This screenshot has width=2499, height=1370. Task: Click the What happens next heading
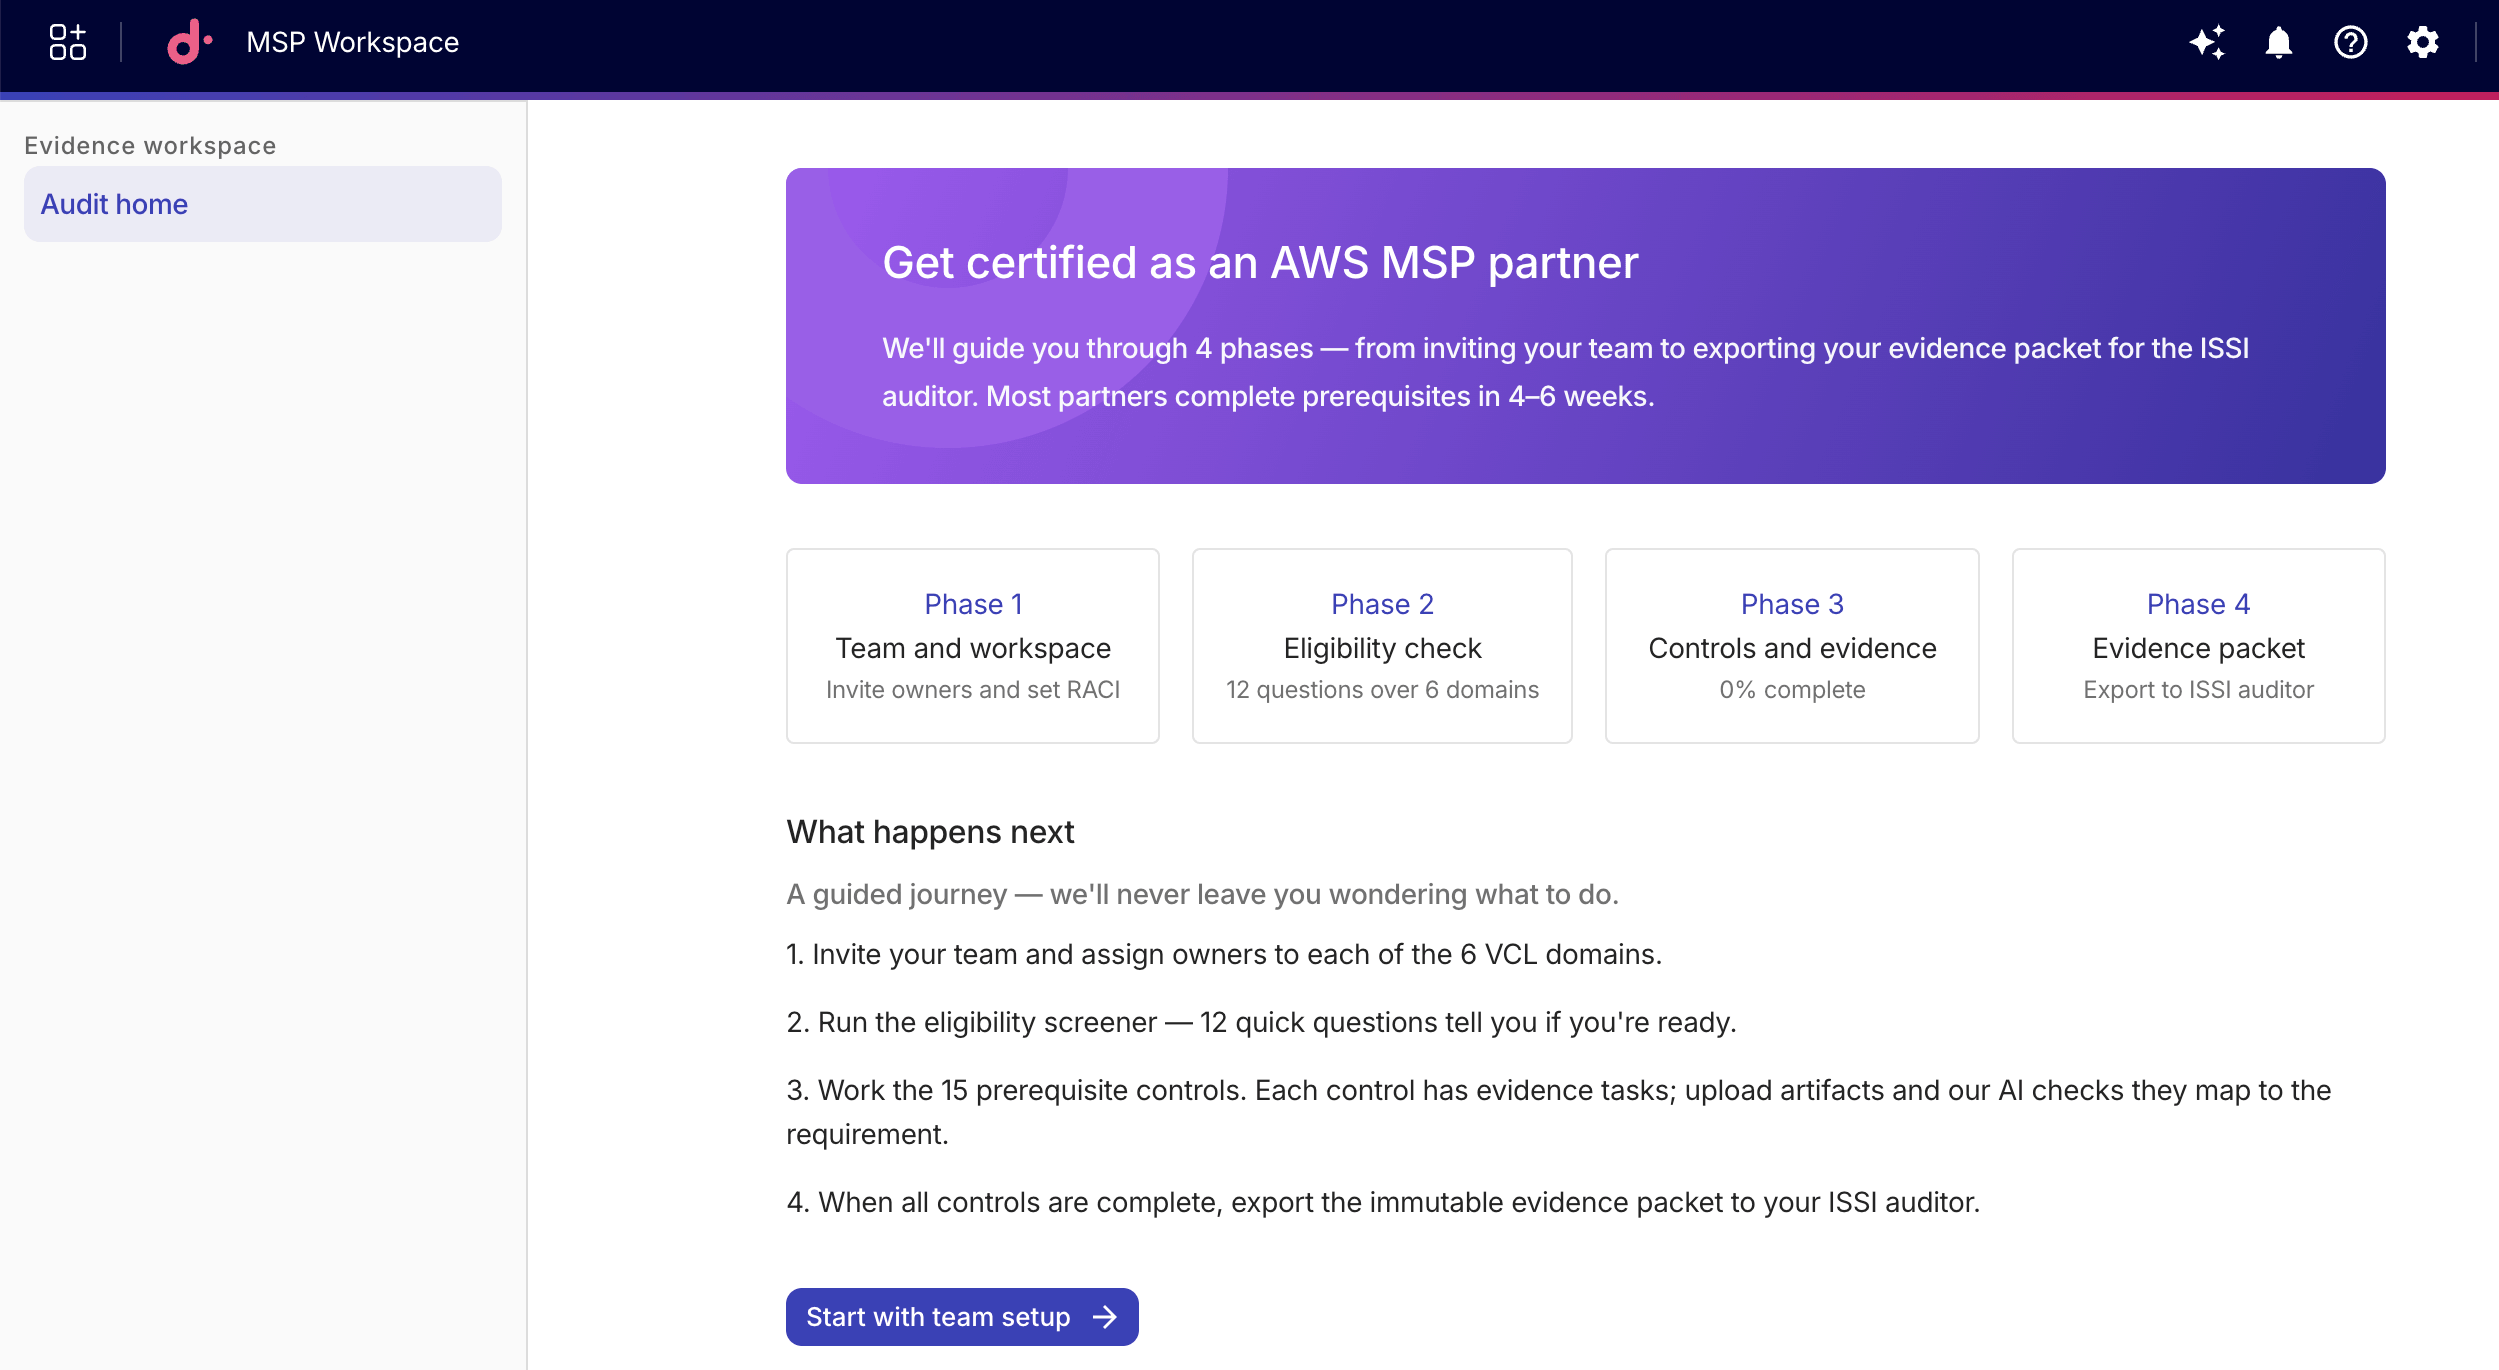(930, 832)
